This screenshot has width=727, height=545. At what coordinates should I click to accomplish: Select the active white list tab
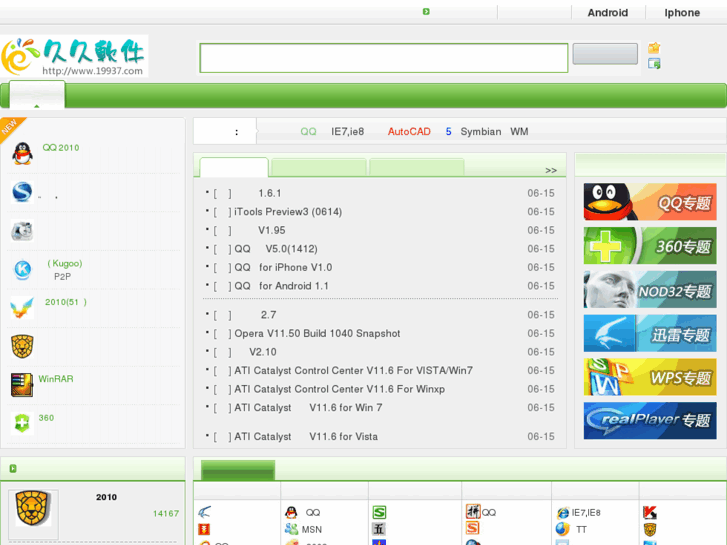pos(234,167)
